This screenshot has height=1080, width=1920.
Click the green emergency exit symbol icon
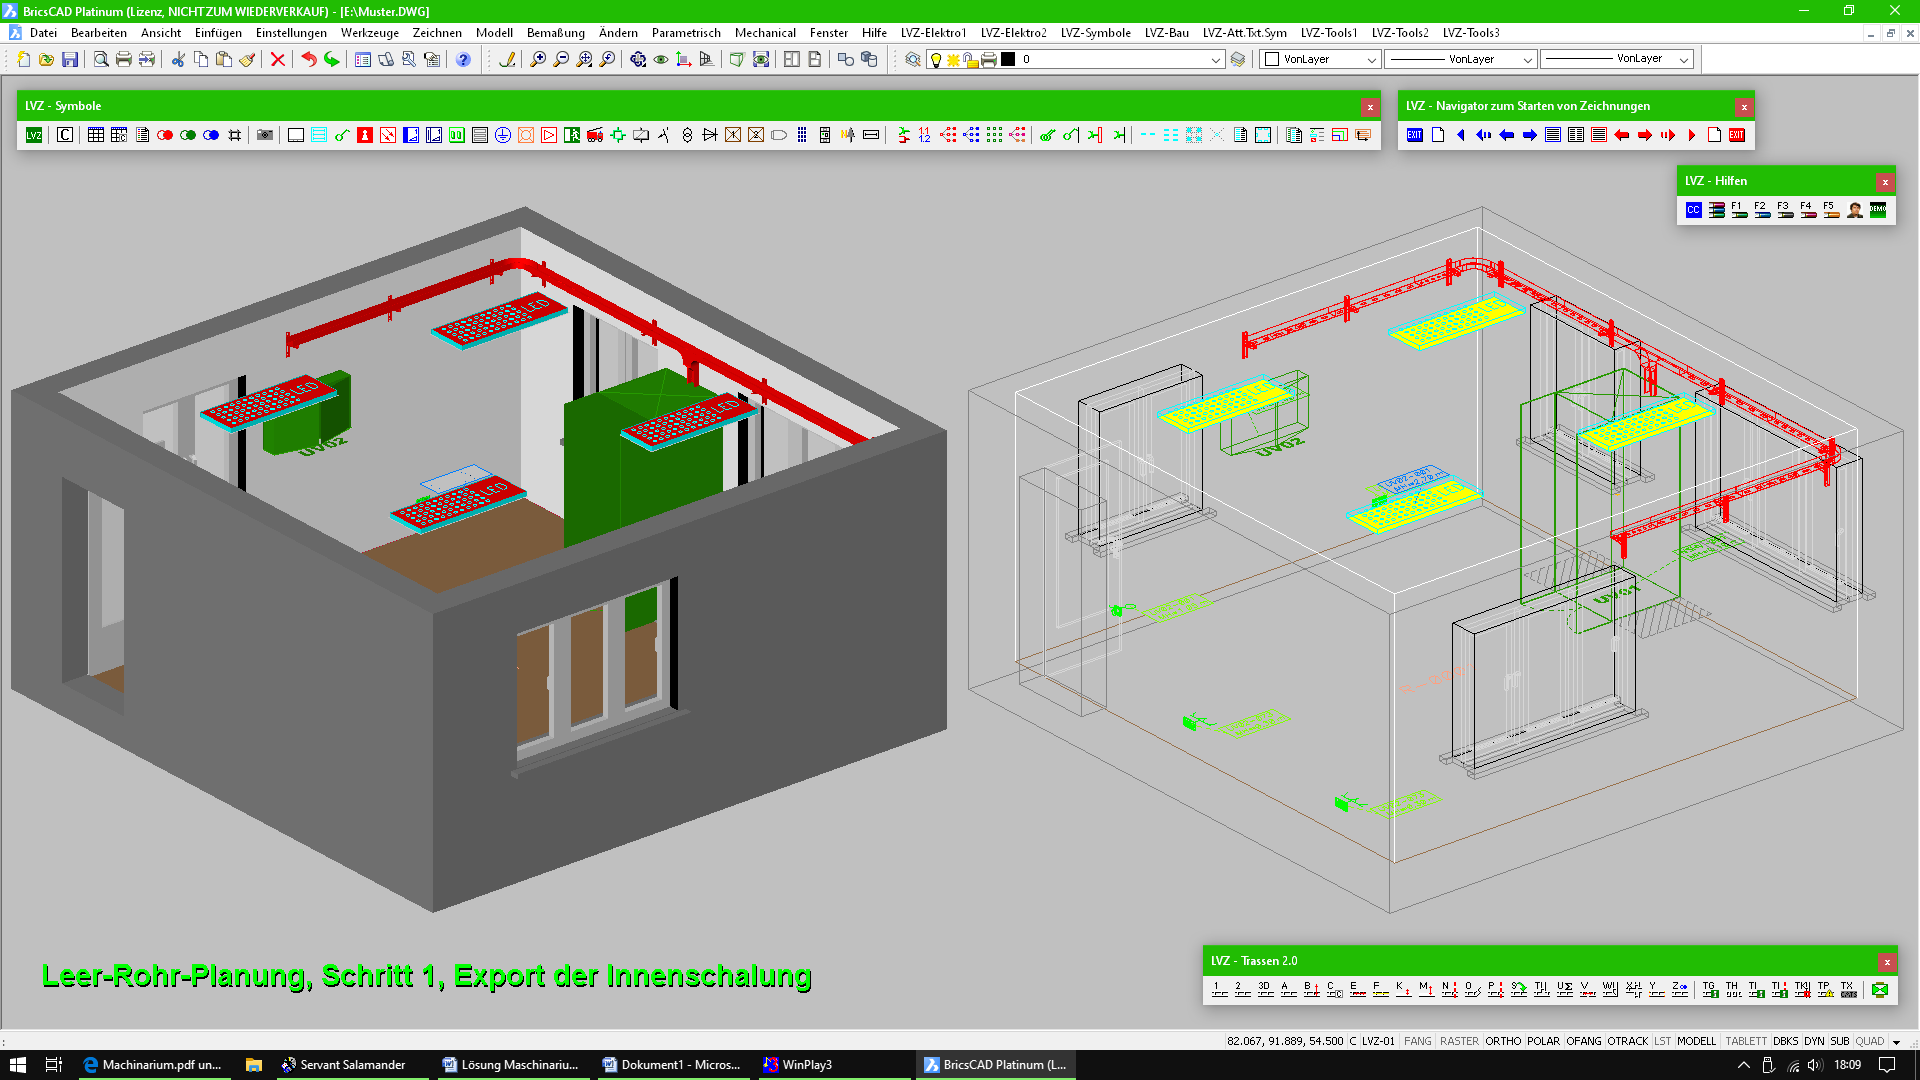572,135
